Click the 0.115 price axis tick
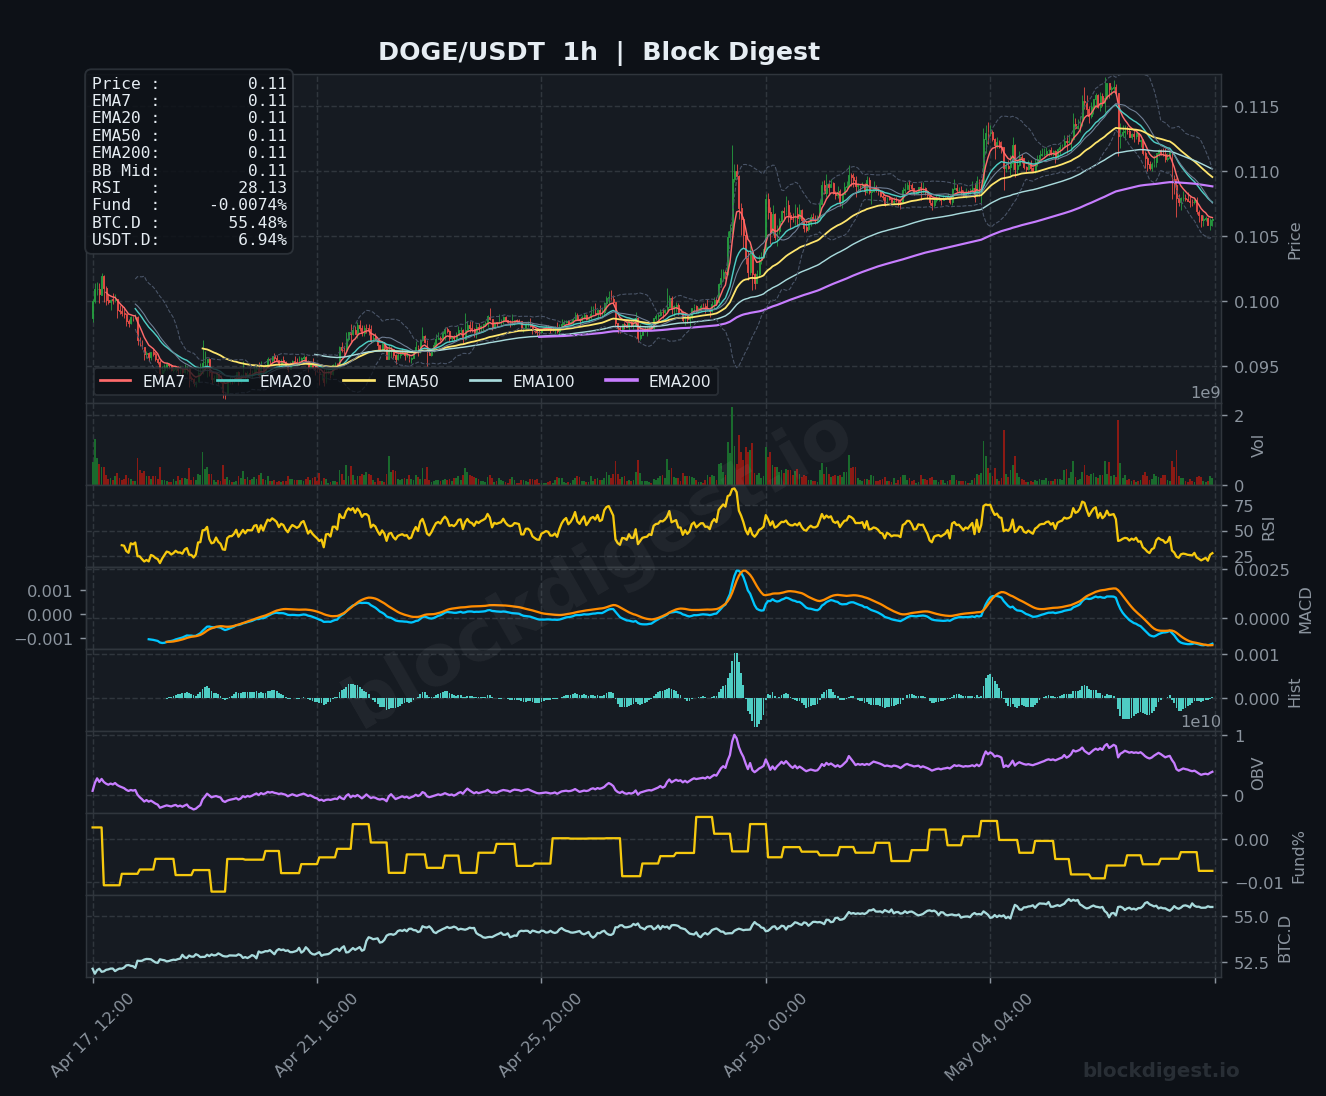Image resolution: width=1326 pixels, height=1096 pixels. point(1254,107)
